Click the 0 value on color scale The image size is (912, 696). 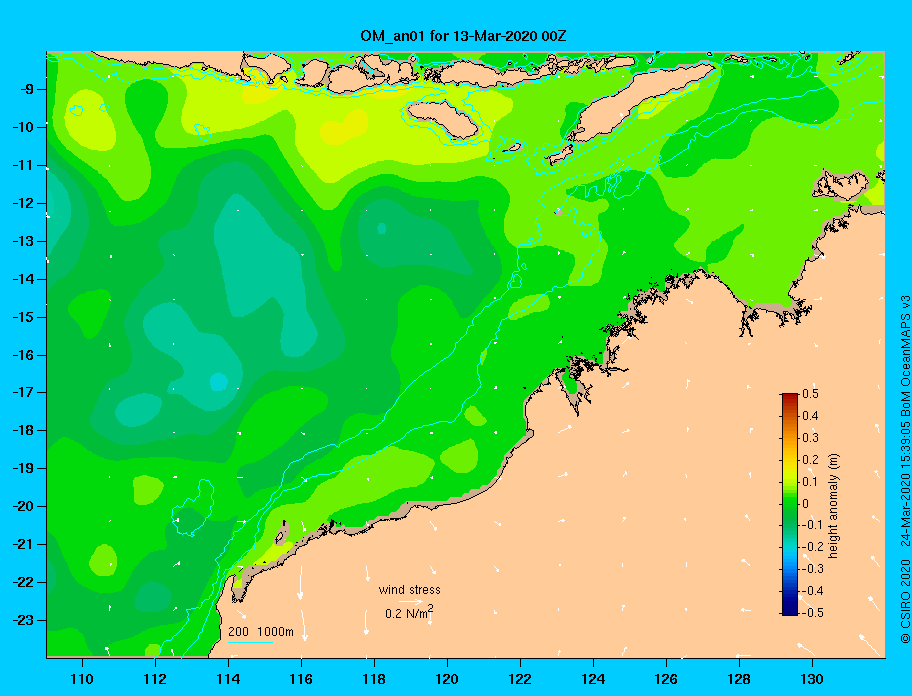(x=806, y=504)
